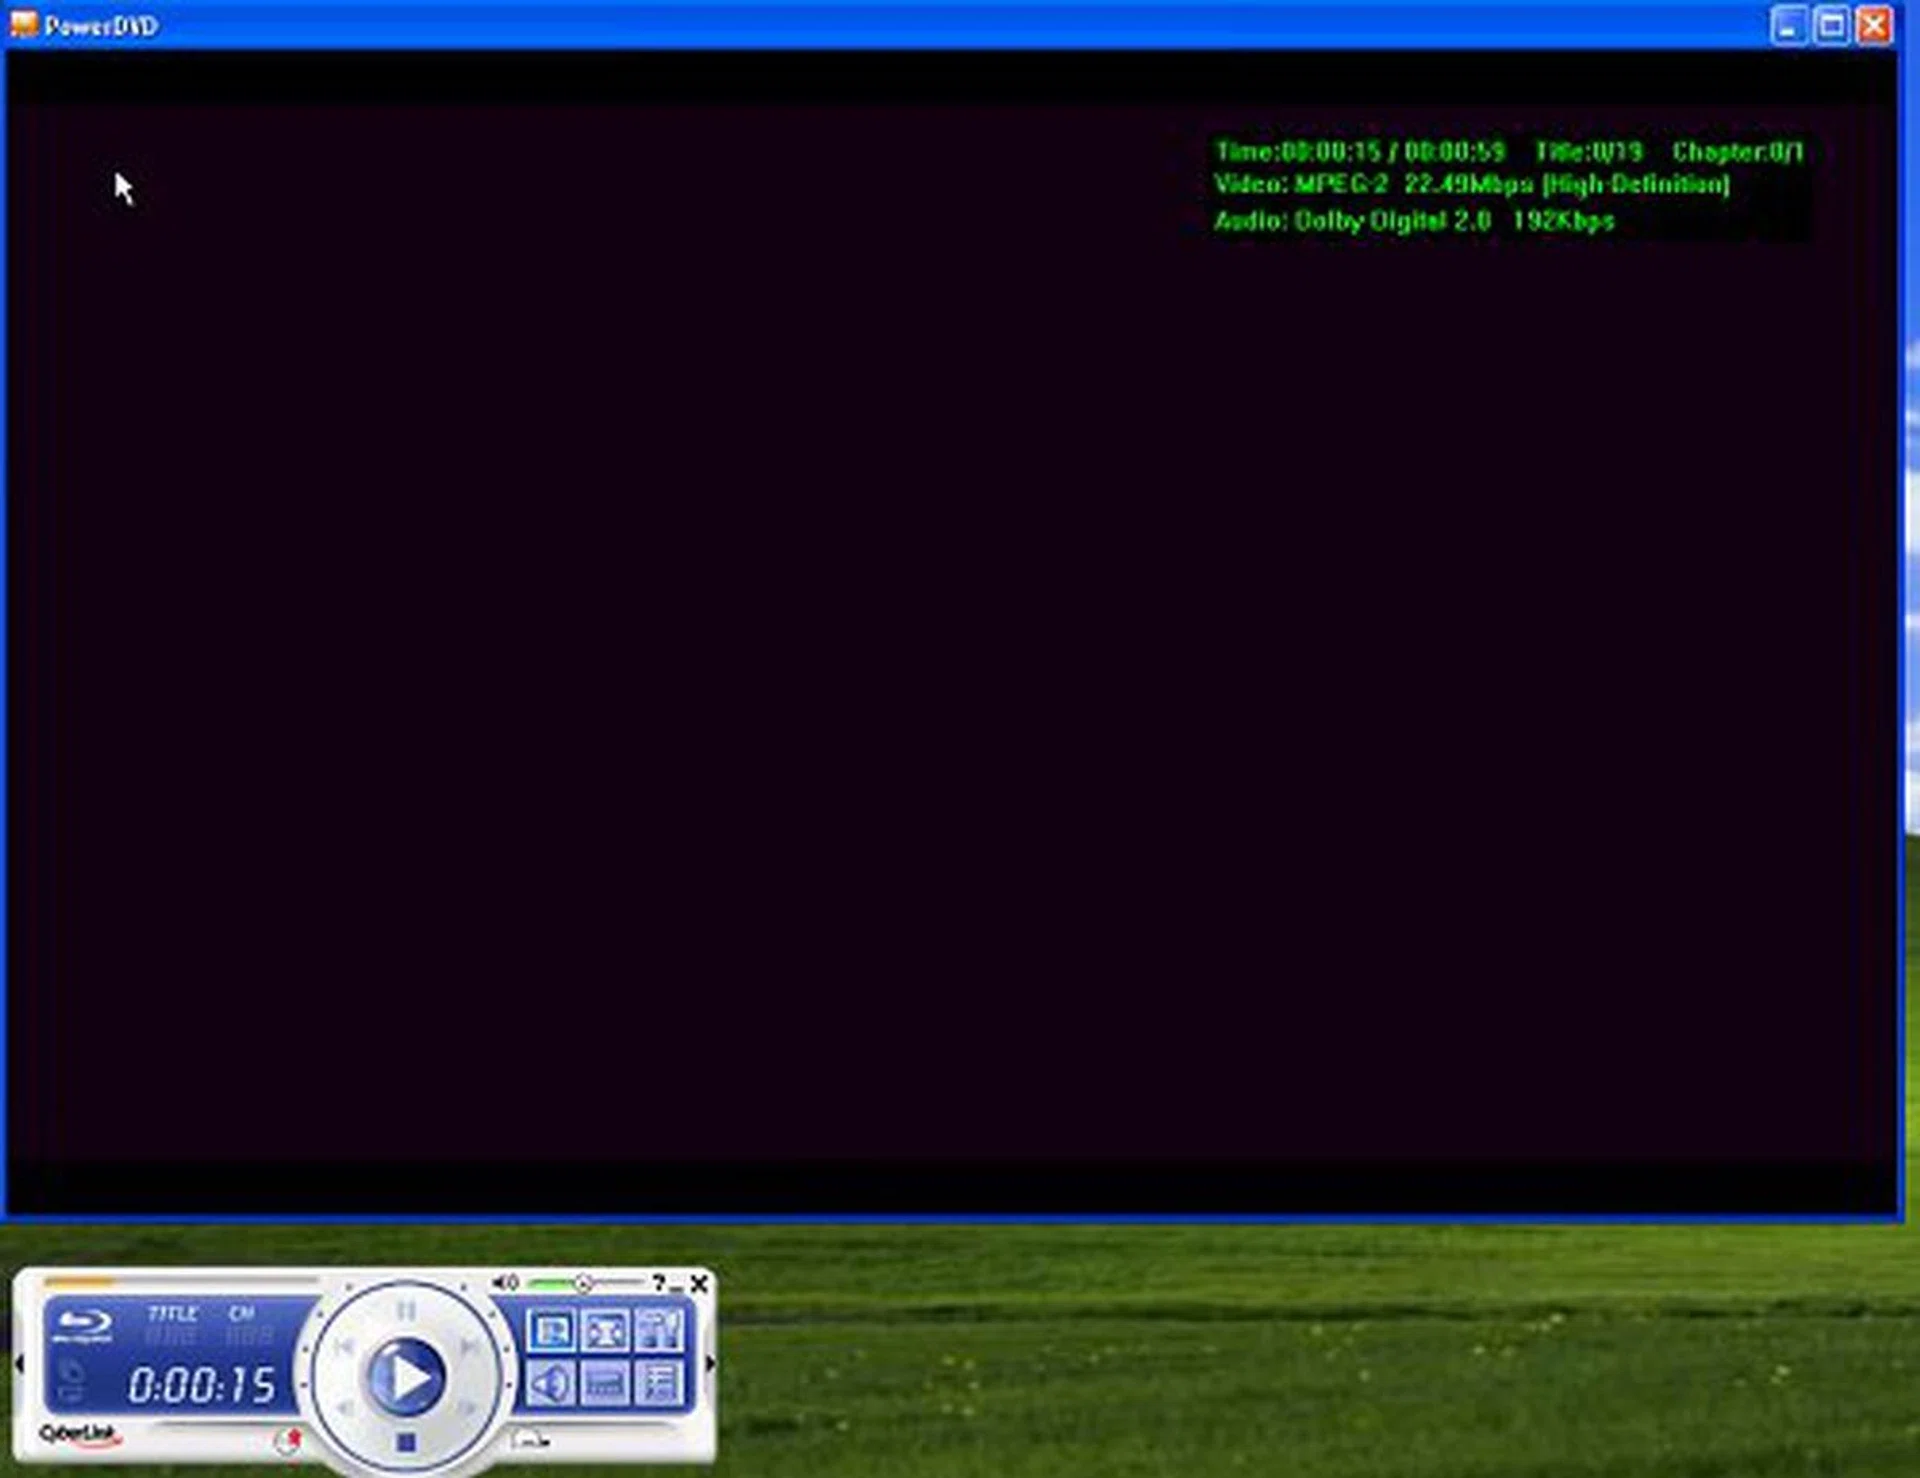This screenshot has width=1920, height=1478.
Task: Maximize the PowerDVD video window
Action: 1832,25
